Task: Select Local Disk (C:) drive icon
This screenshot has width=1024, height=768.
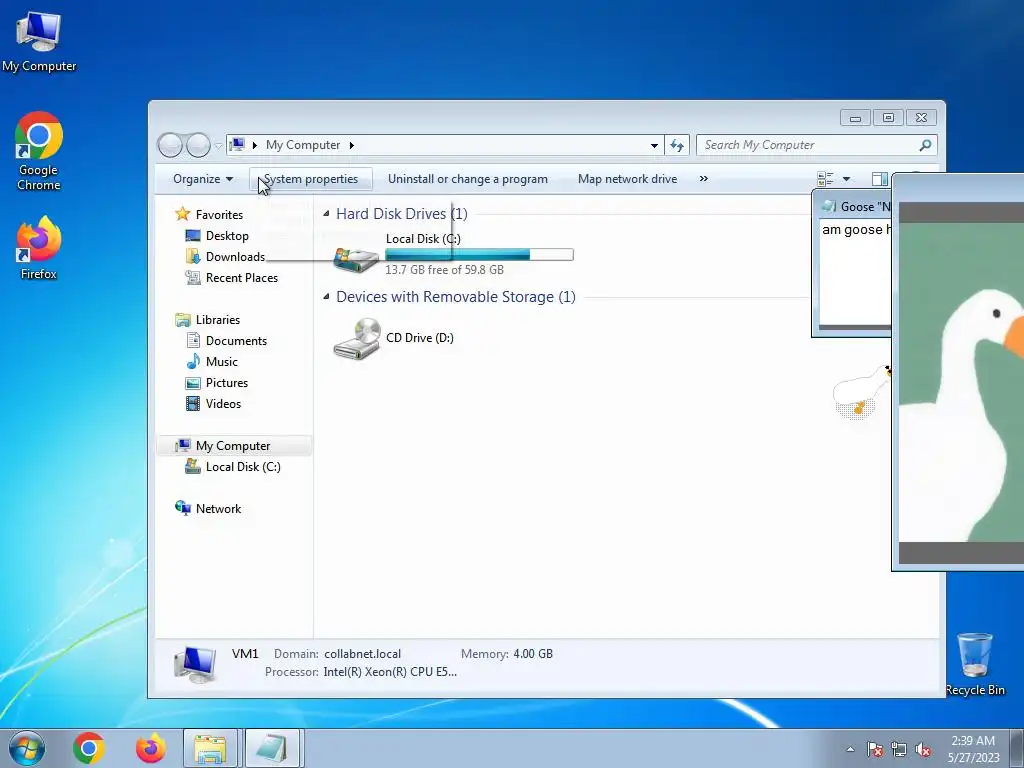Action: point(355,257)
